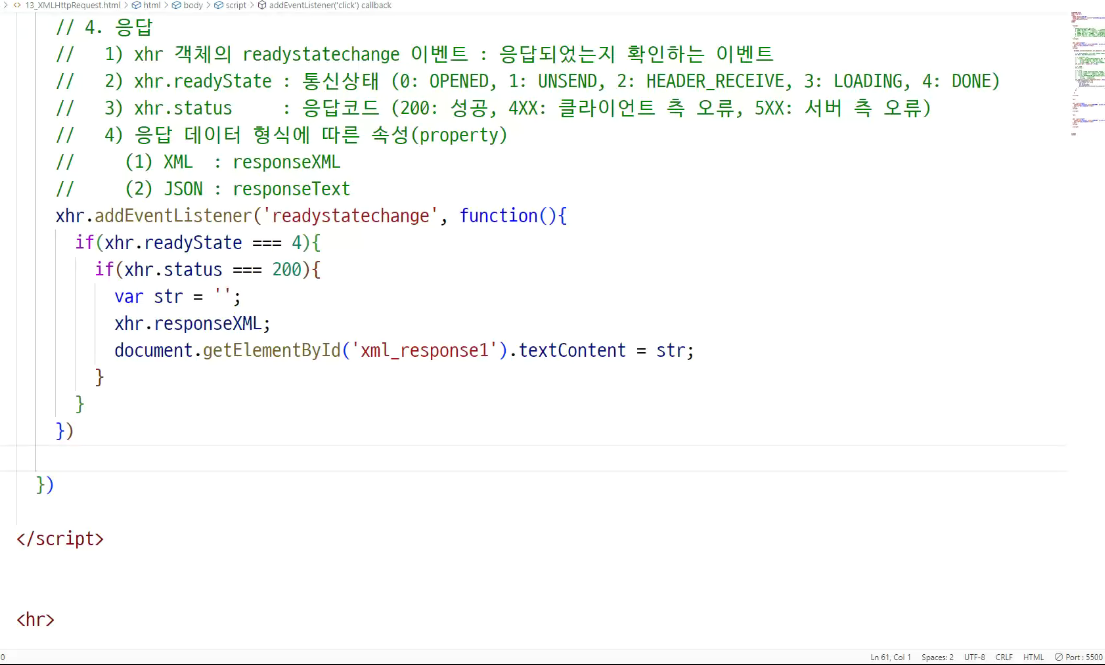The height and width of the screenshot is (665, 1105).
Task: Click the closing </script> tag
Action: pyautogui.click(x=60, y=539)
